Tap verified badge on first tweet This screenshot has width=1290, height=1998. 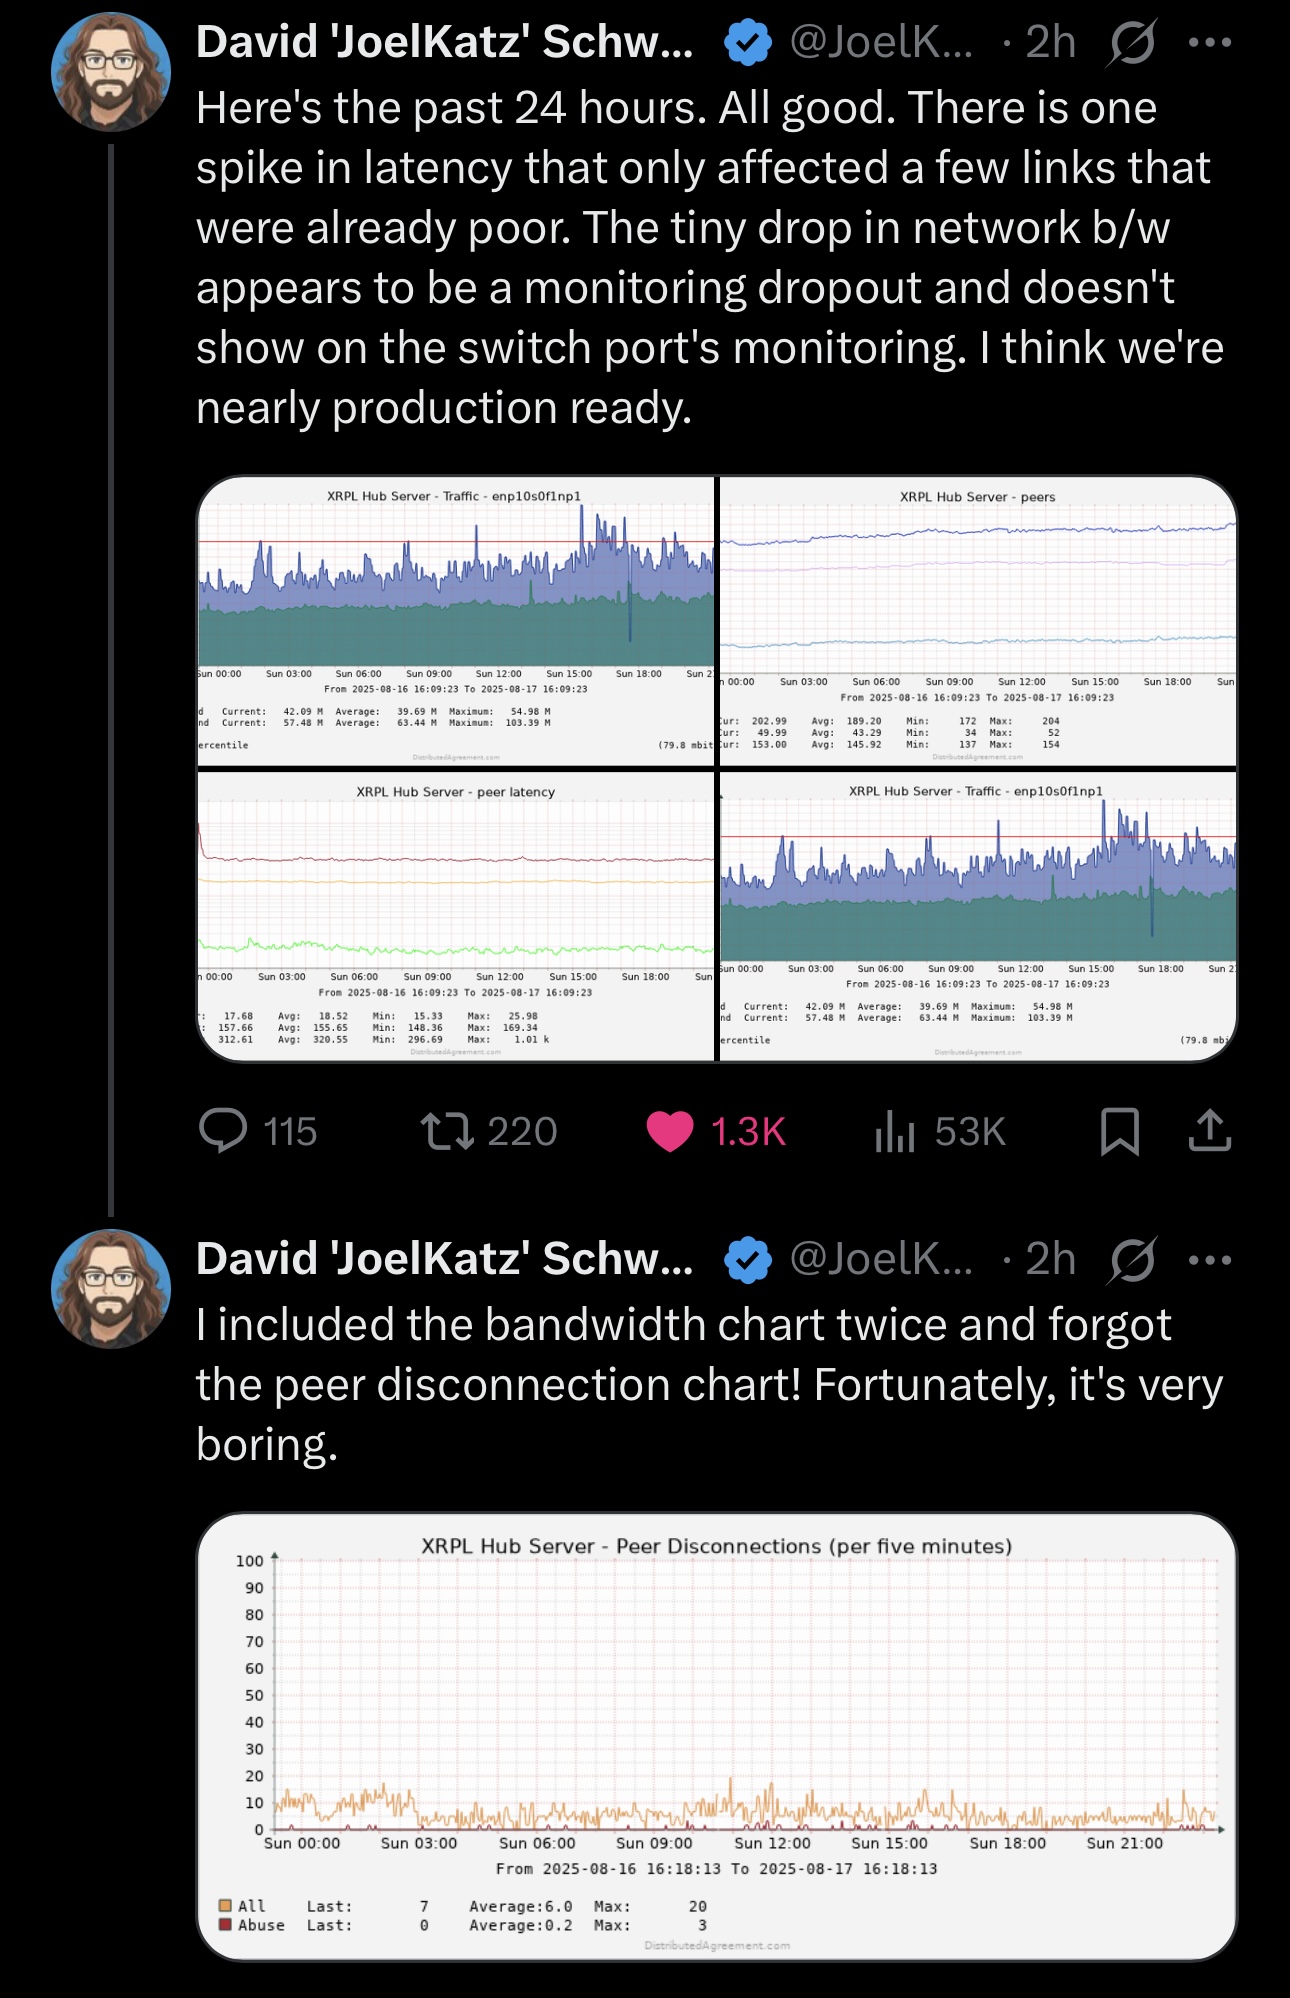[x=747, y=43]
